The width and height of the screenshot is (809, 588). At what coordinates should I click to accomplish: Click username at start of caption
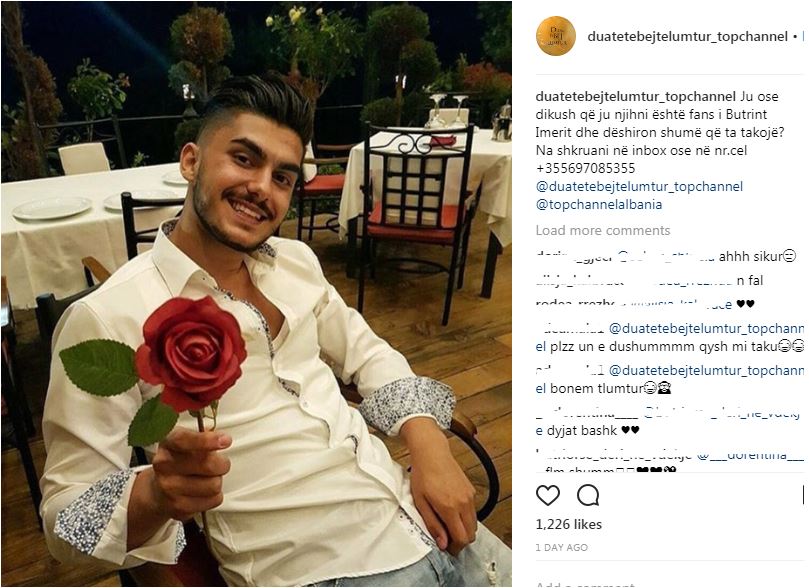tap(636, 96)
